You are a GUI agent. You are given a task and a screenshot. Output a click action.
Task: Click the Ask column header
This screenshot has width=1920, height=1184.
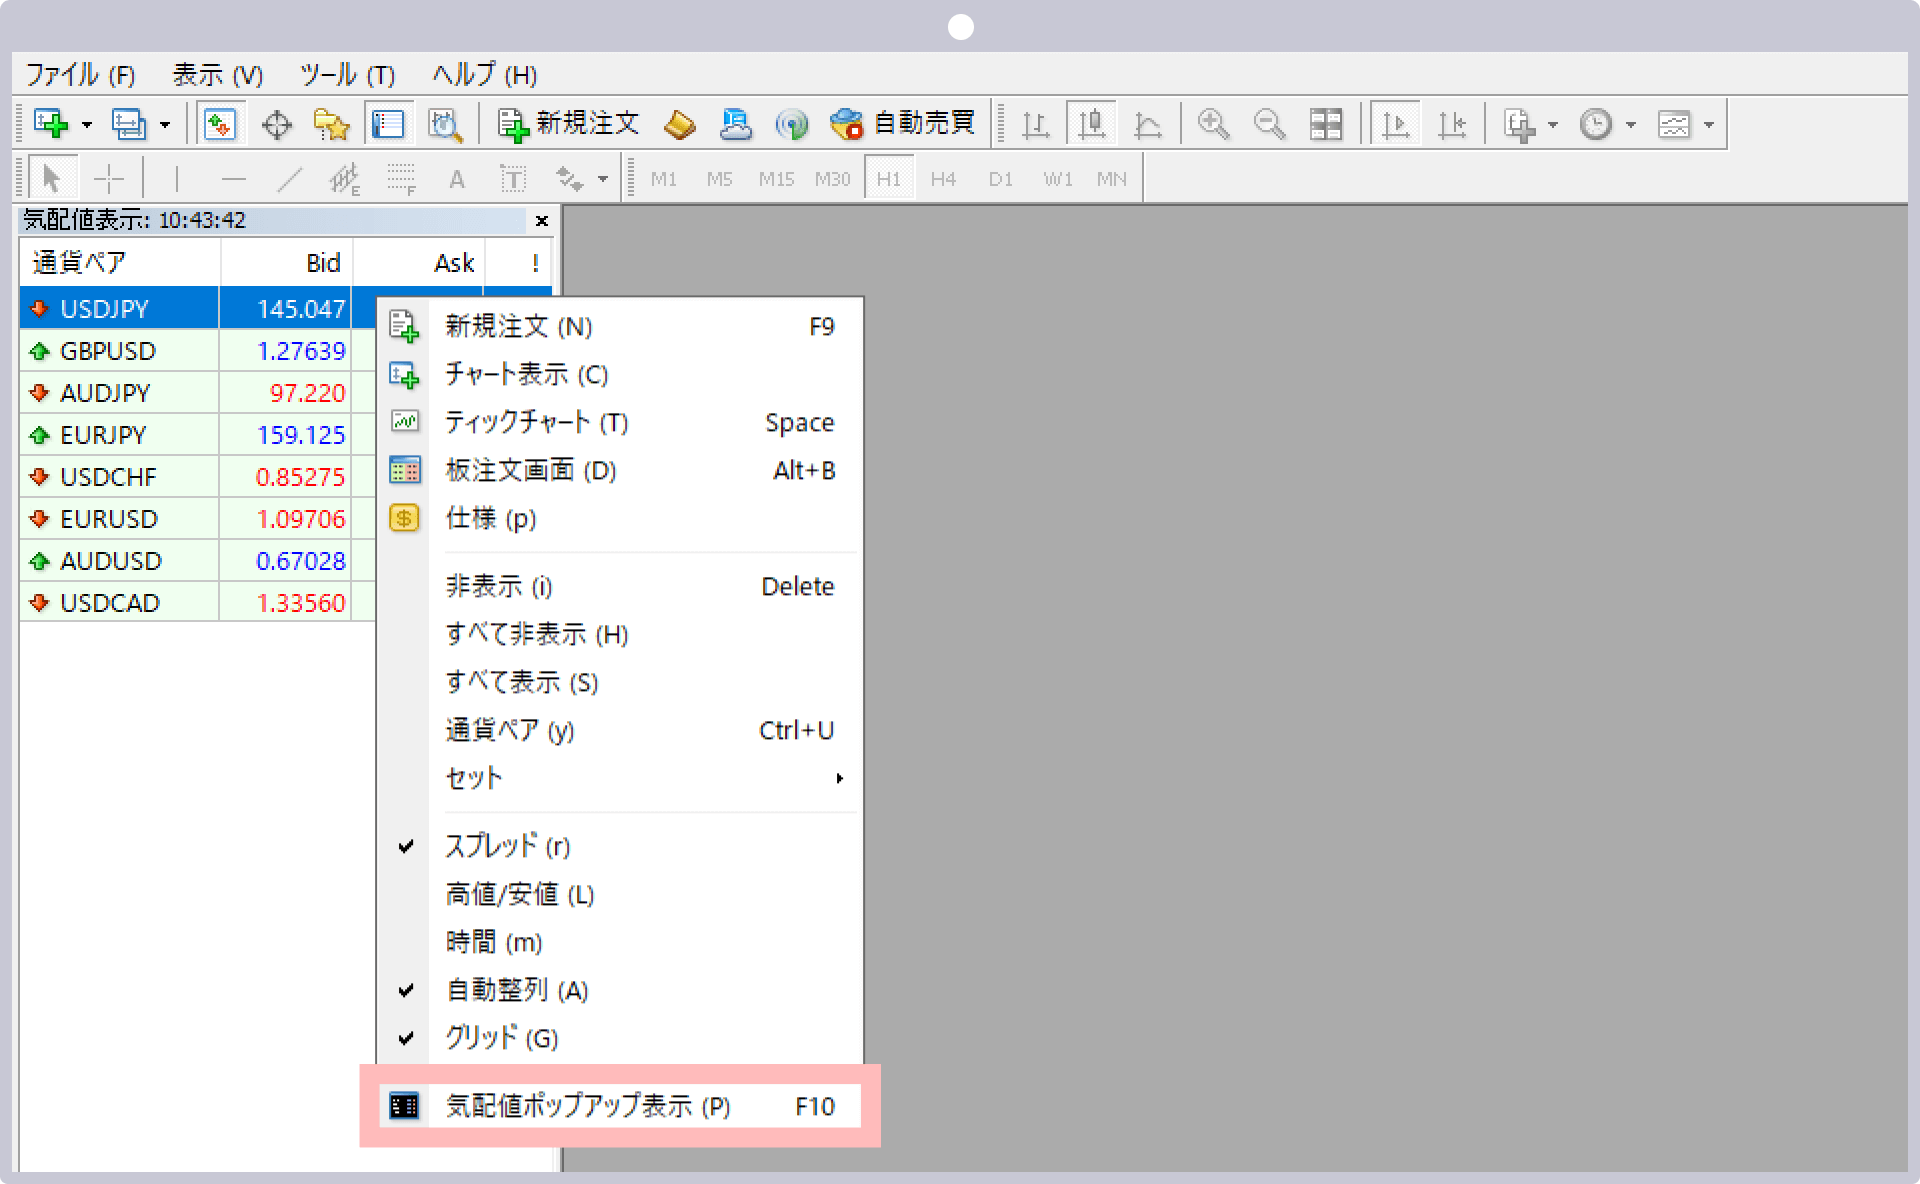click(420, 263)
